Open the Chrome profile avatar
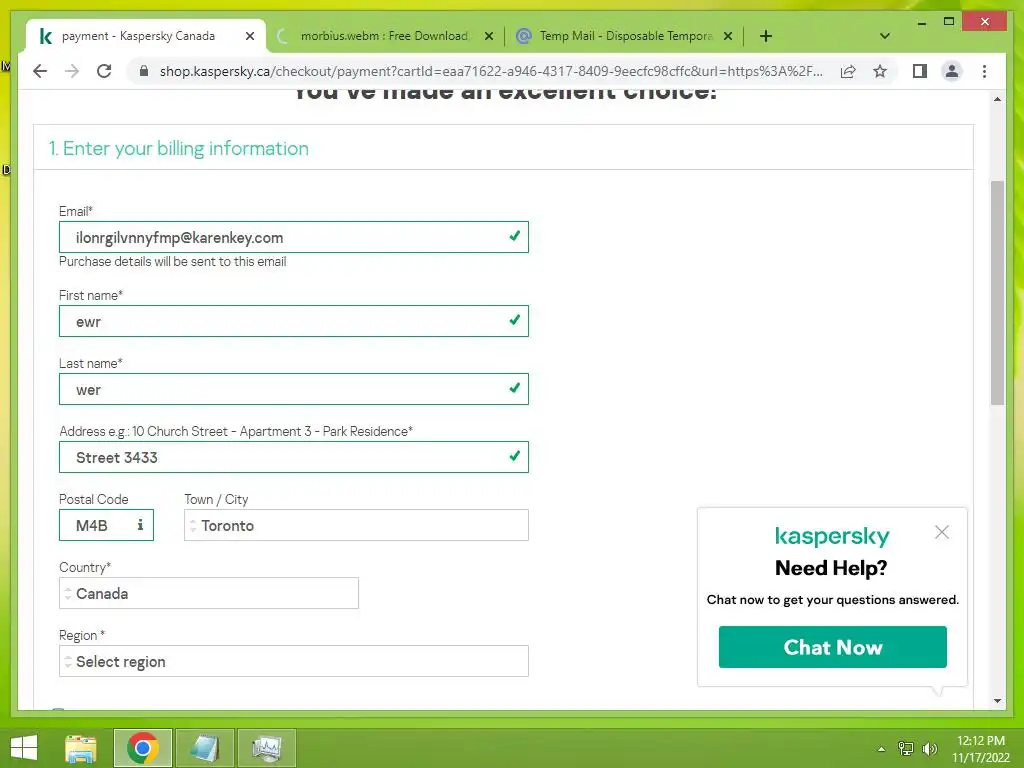 coord(952,71)
